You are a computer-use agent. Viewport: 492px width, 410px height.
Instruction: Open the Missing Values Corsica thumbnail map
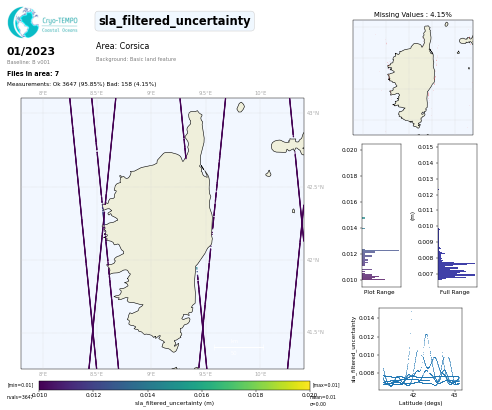pos(413,77)
